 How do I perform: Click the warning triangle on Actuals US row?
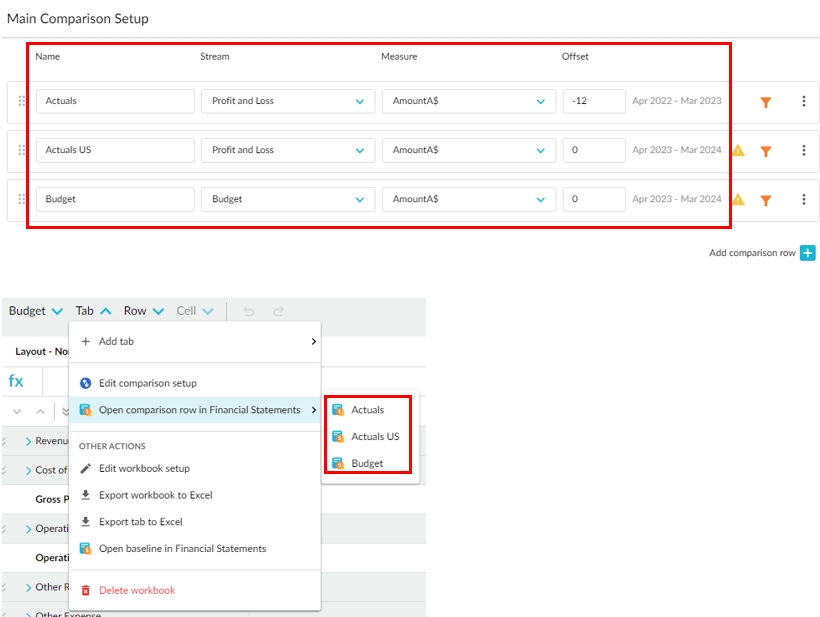738,151
